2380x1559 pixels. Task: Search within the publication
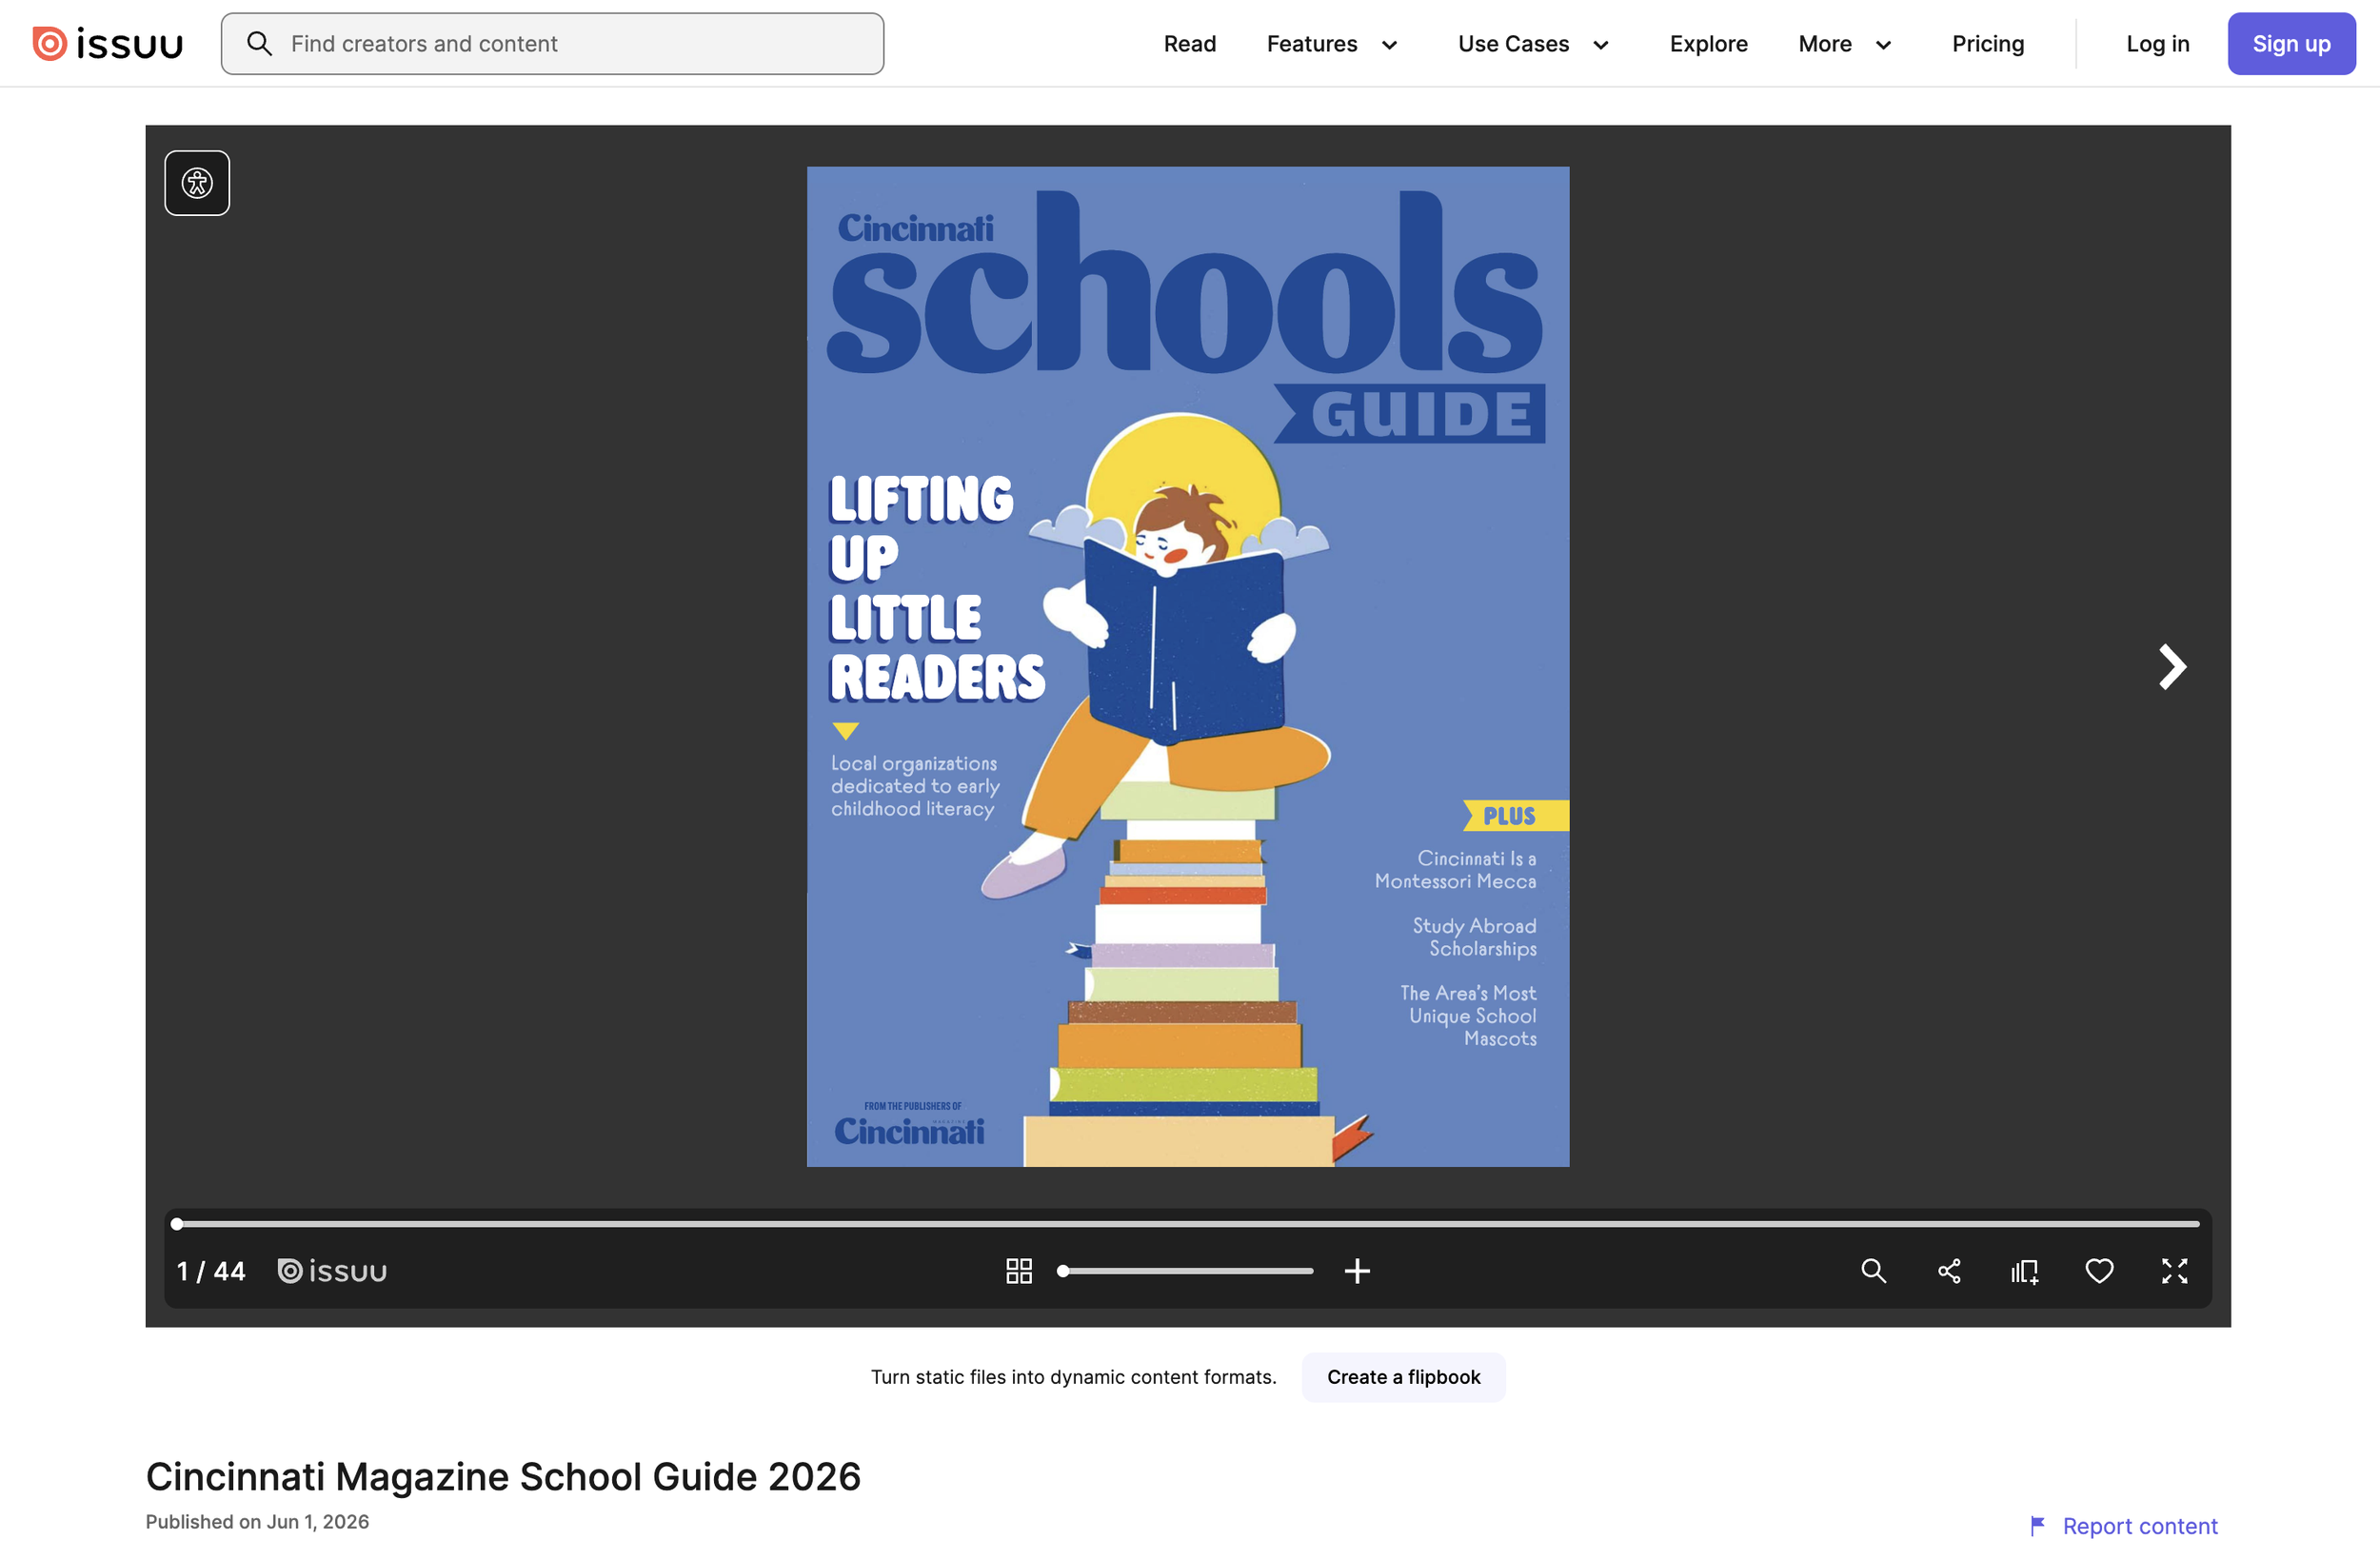click(1873, 1271)
